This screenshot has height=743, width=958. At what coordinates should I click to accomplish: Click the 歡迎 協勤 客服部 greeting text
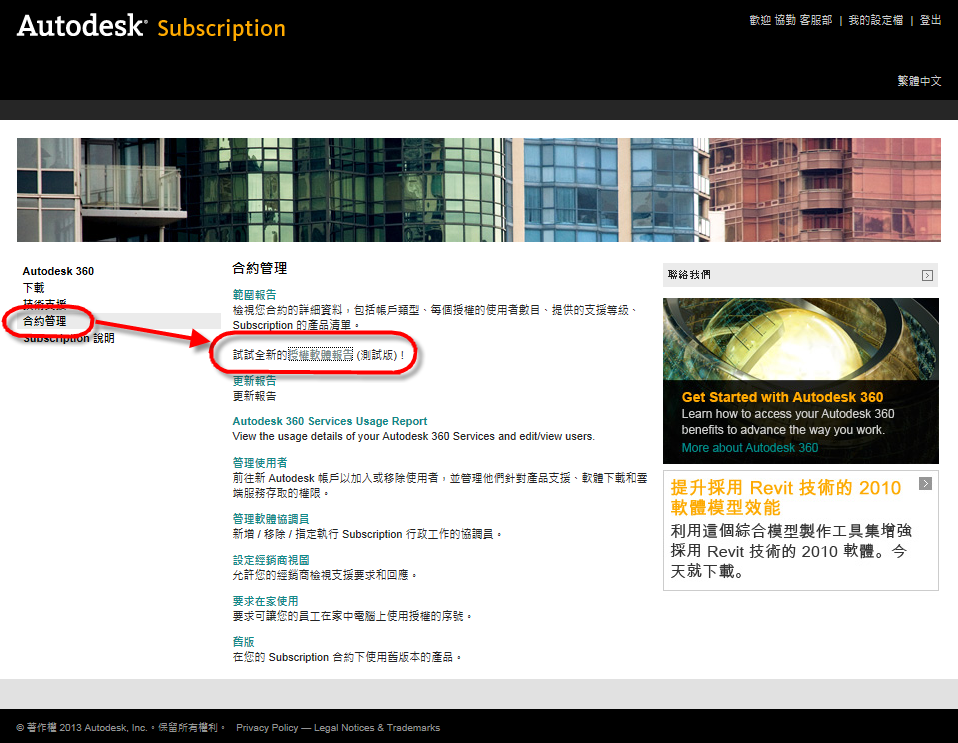(791, 20)
